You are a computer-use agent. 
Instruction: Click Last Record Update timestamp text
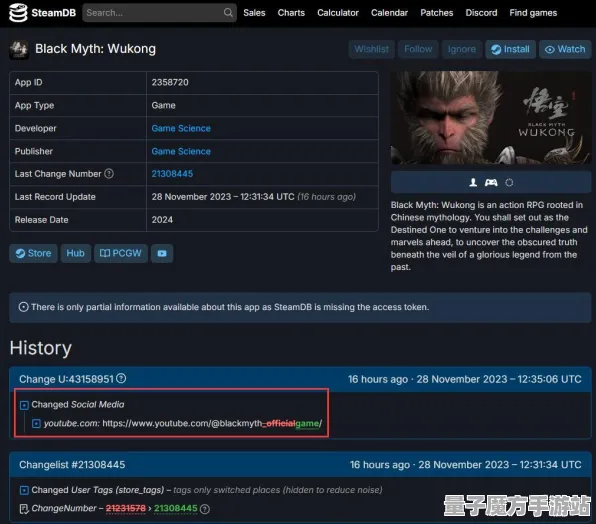click(223, 197)
